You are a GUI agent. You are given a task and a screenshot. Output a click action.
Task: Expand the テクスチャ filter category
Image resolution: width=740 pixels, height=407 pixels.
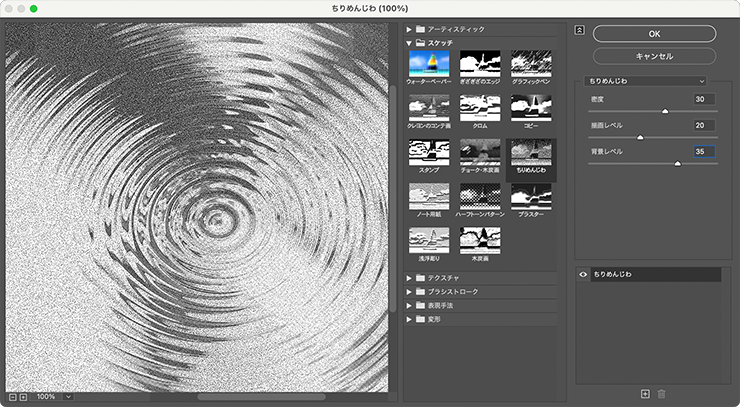click(409, 277)
